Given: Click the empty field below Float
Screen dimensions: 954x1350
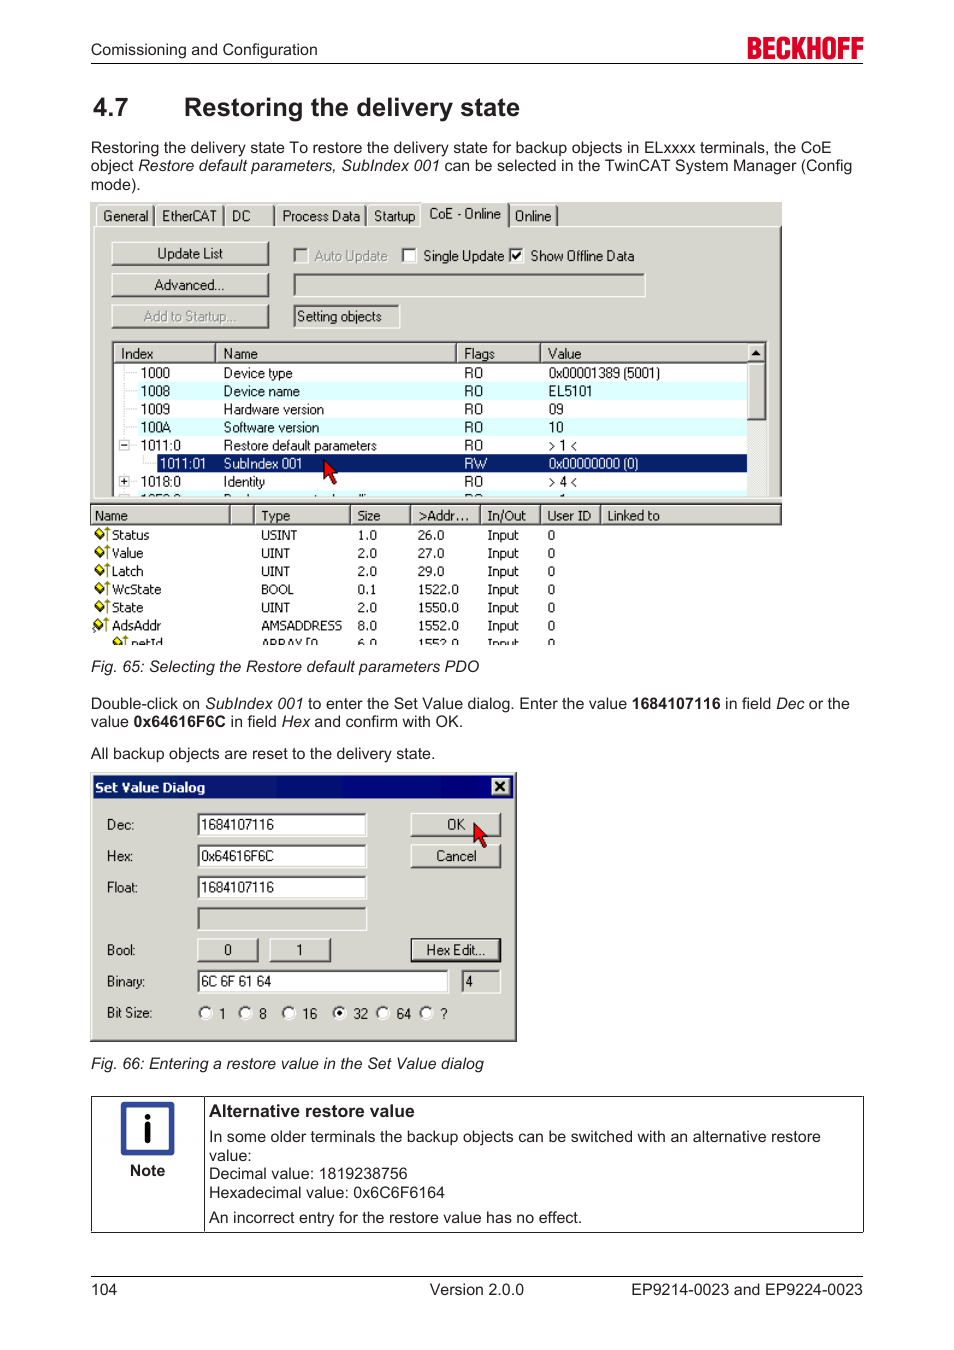Looking at the screenshot, I should point(282,919).
